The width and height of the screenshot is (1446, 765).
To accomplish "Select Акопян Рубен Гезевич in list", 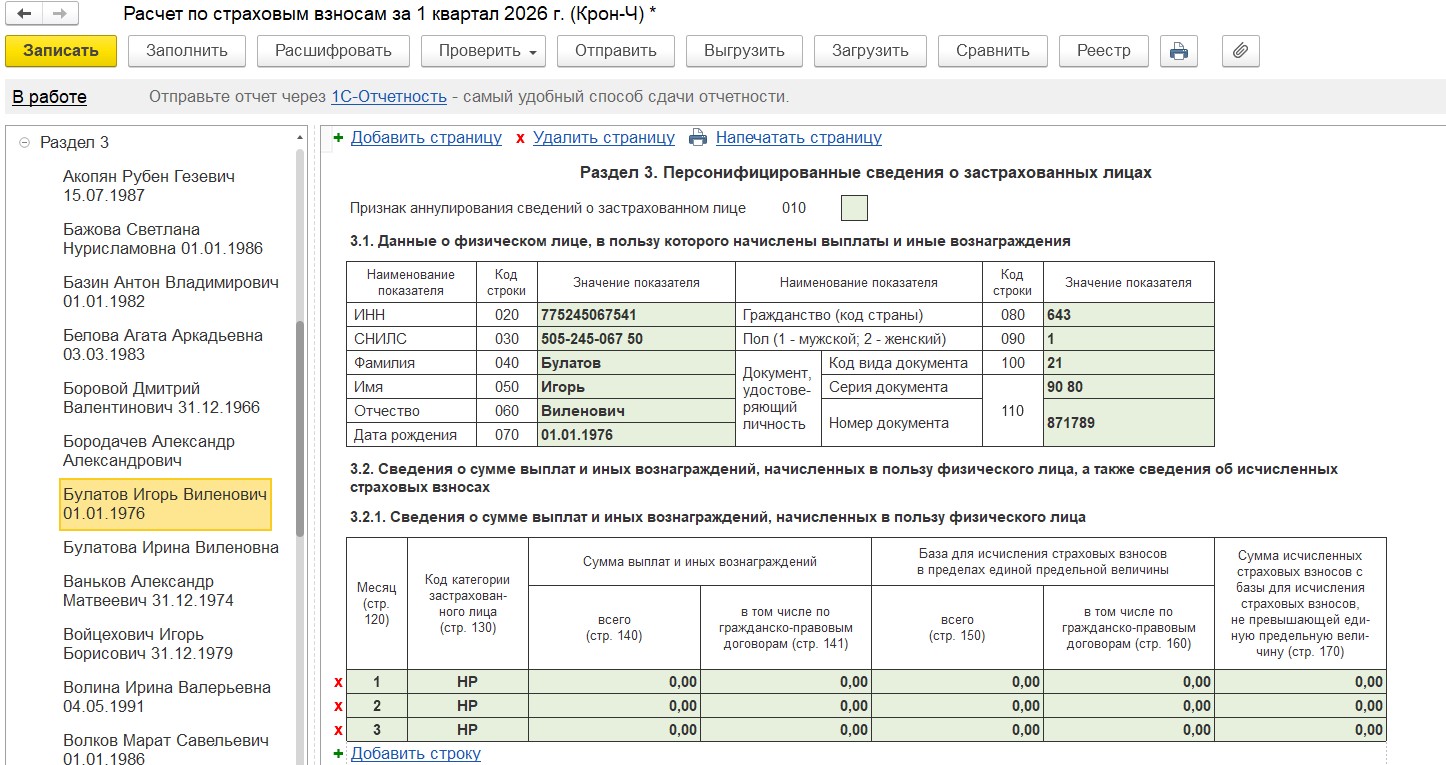I will click(148, 185).
